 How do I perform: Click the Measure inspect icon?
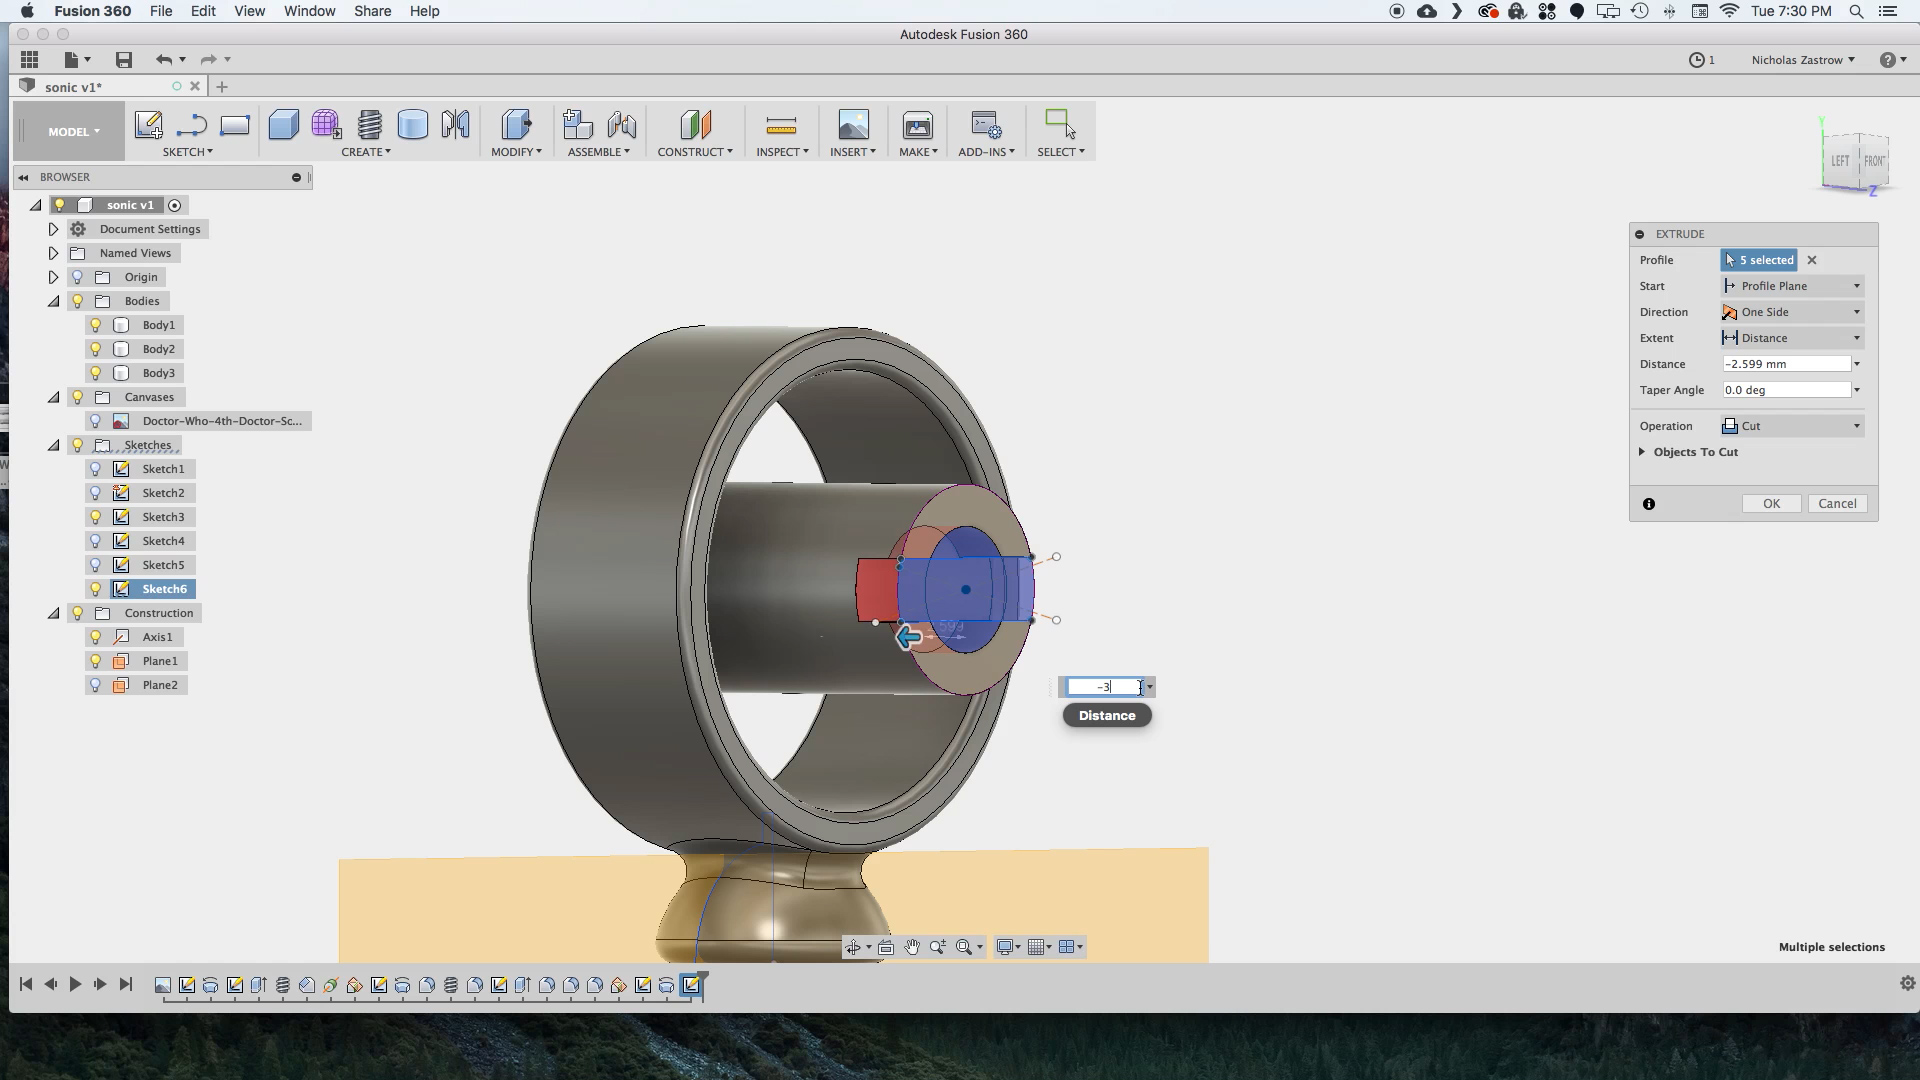(x=781, y=125)
